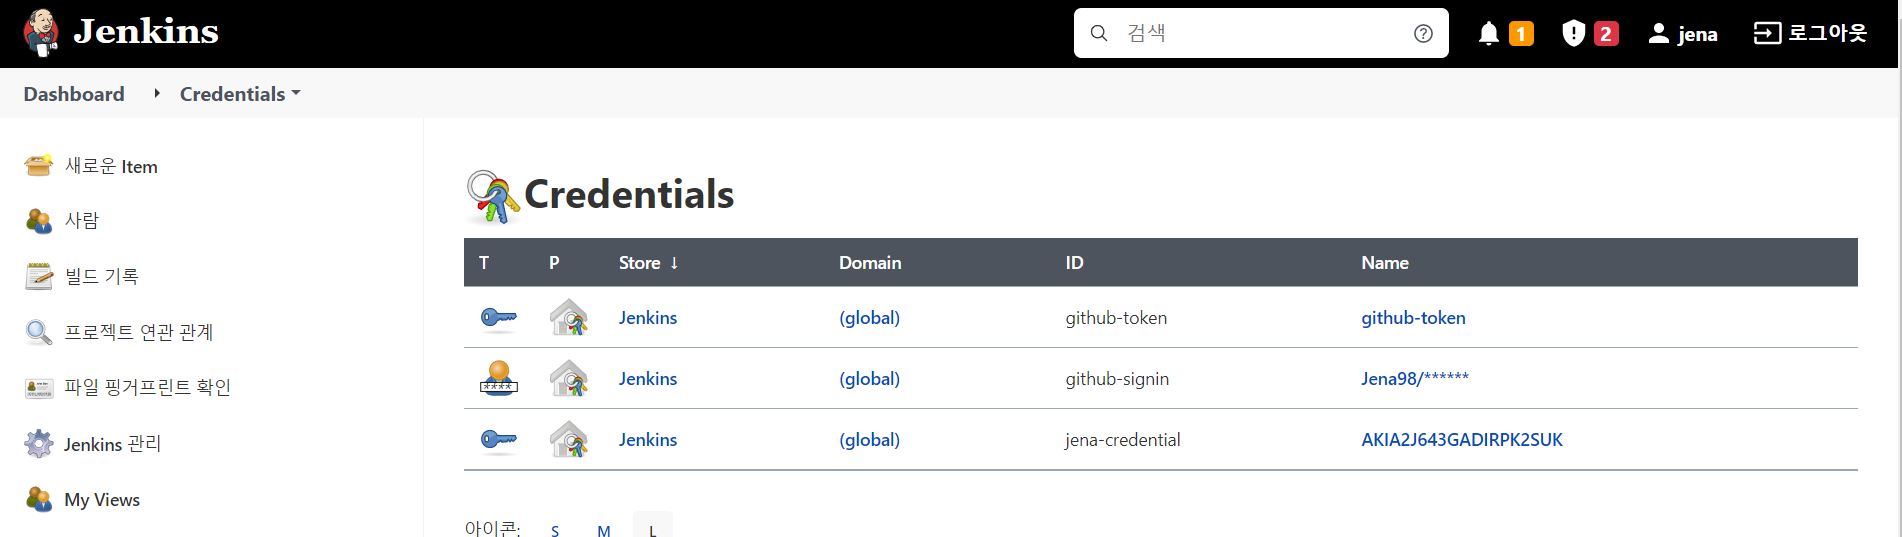
Task: Open Jenkins store link in jena-credential row
Action: [x=648, y=440]
